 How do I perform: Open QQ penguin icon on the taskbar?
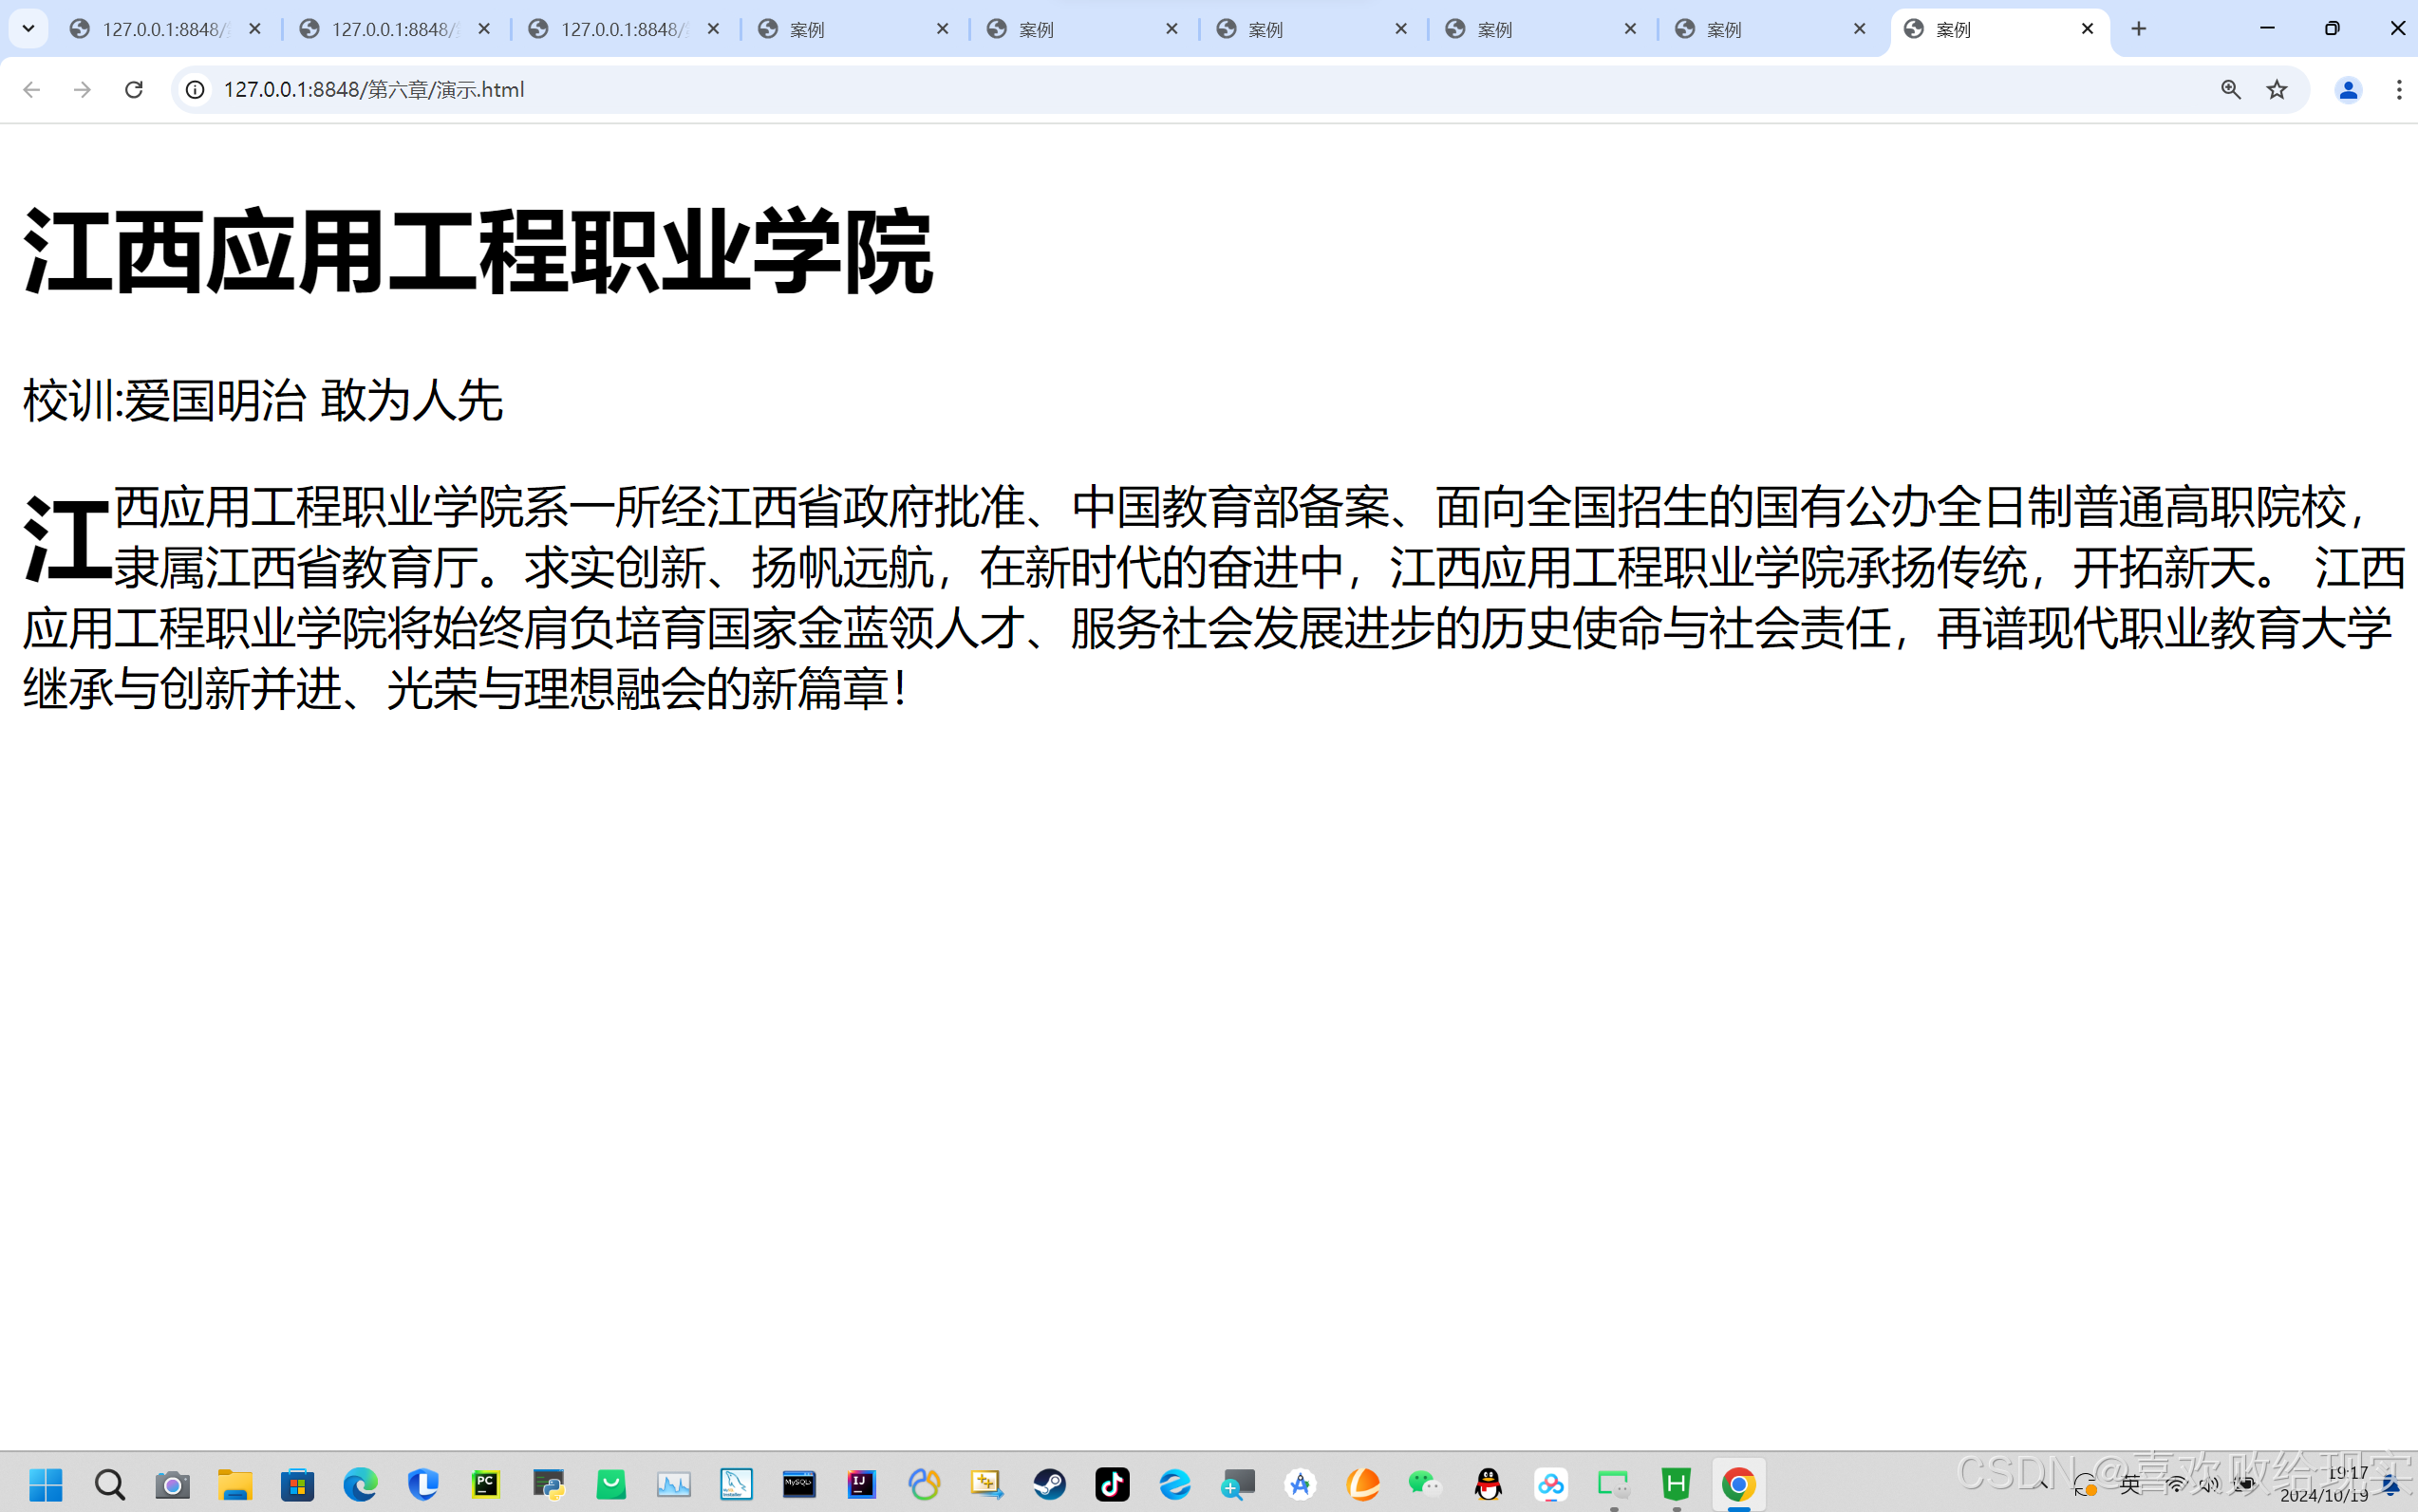click(x=1488, y=1484)
